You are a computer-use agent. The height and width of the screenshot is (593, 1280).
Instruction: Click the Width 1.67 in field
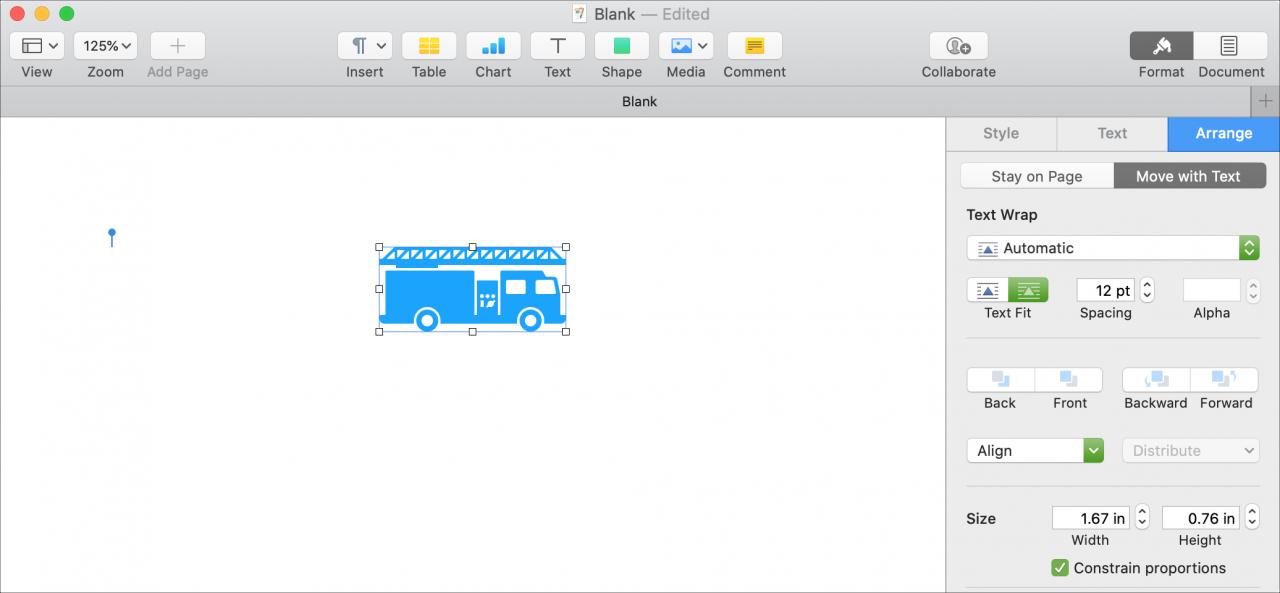pyautogui.click(x=1090, y=518)
